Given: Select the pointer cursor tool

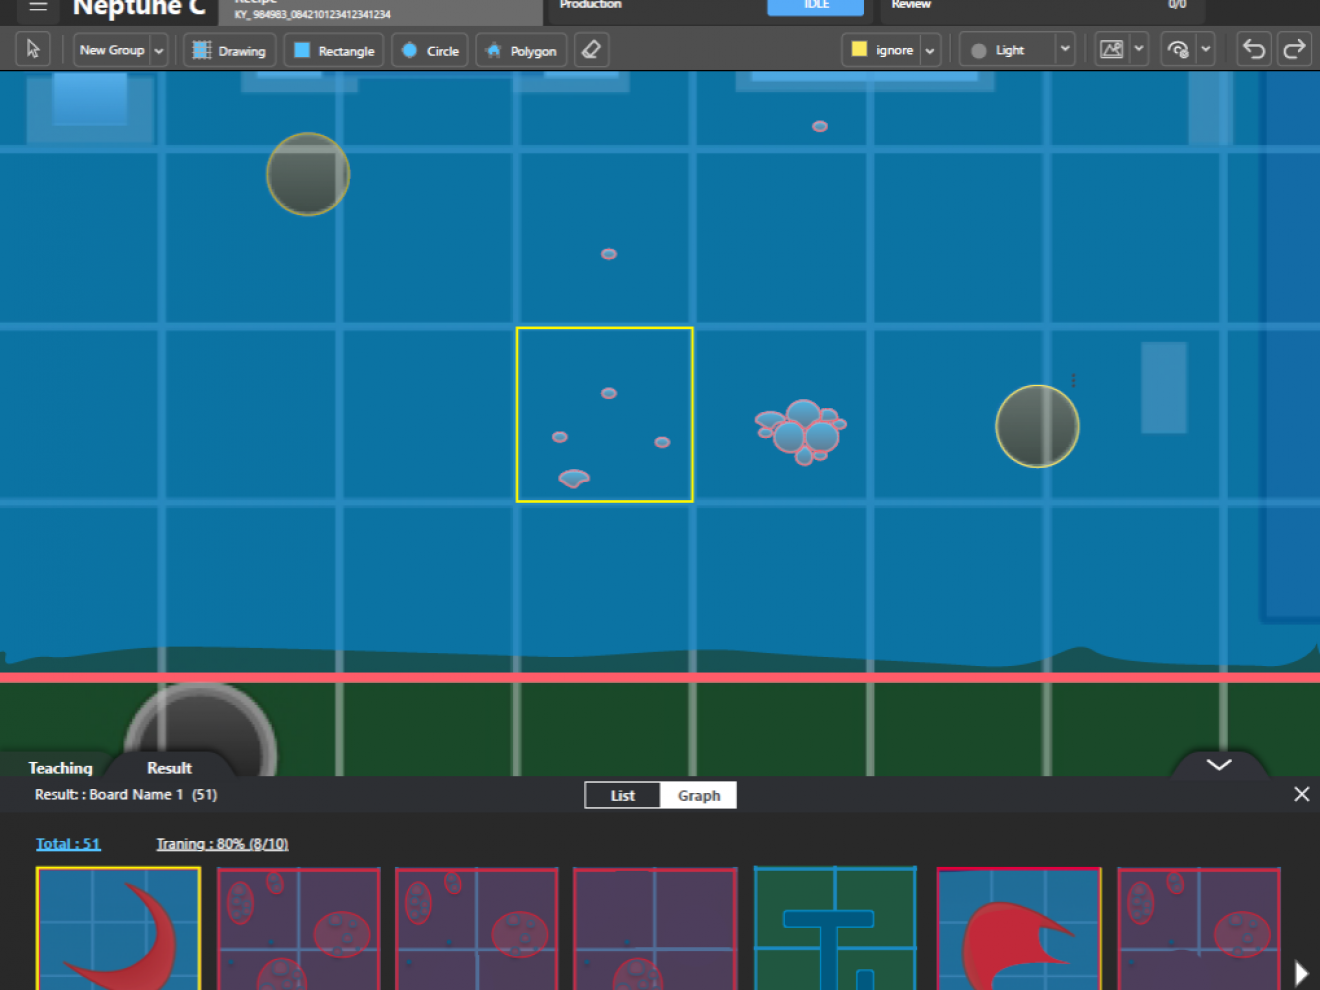Looking at the screenshot, I should pyautogui.click(x=33, y=49).
